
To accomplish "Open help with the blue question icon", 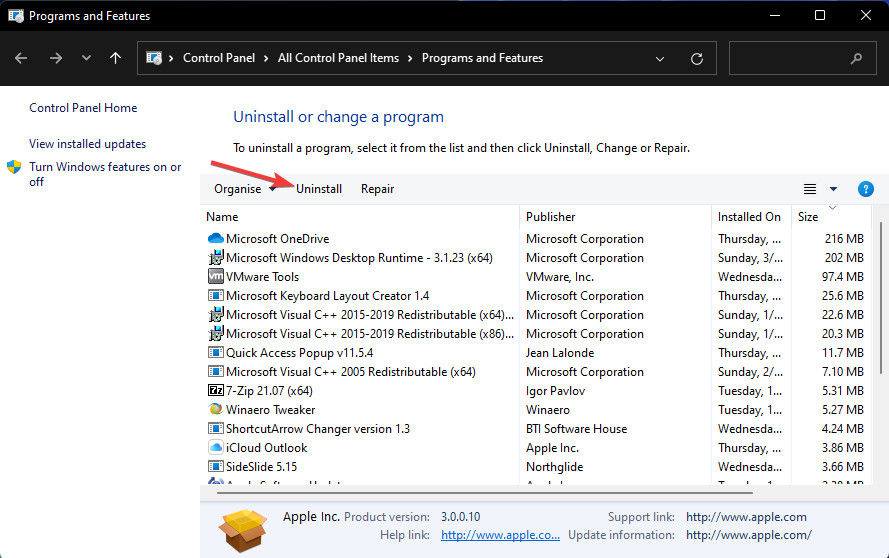I will pyautogui.click(x=865, y=189).
